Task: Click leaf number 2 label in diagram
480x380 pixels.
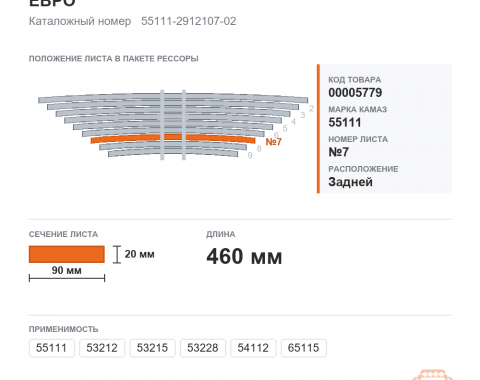Action: [x=311, y=108]
